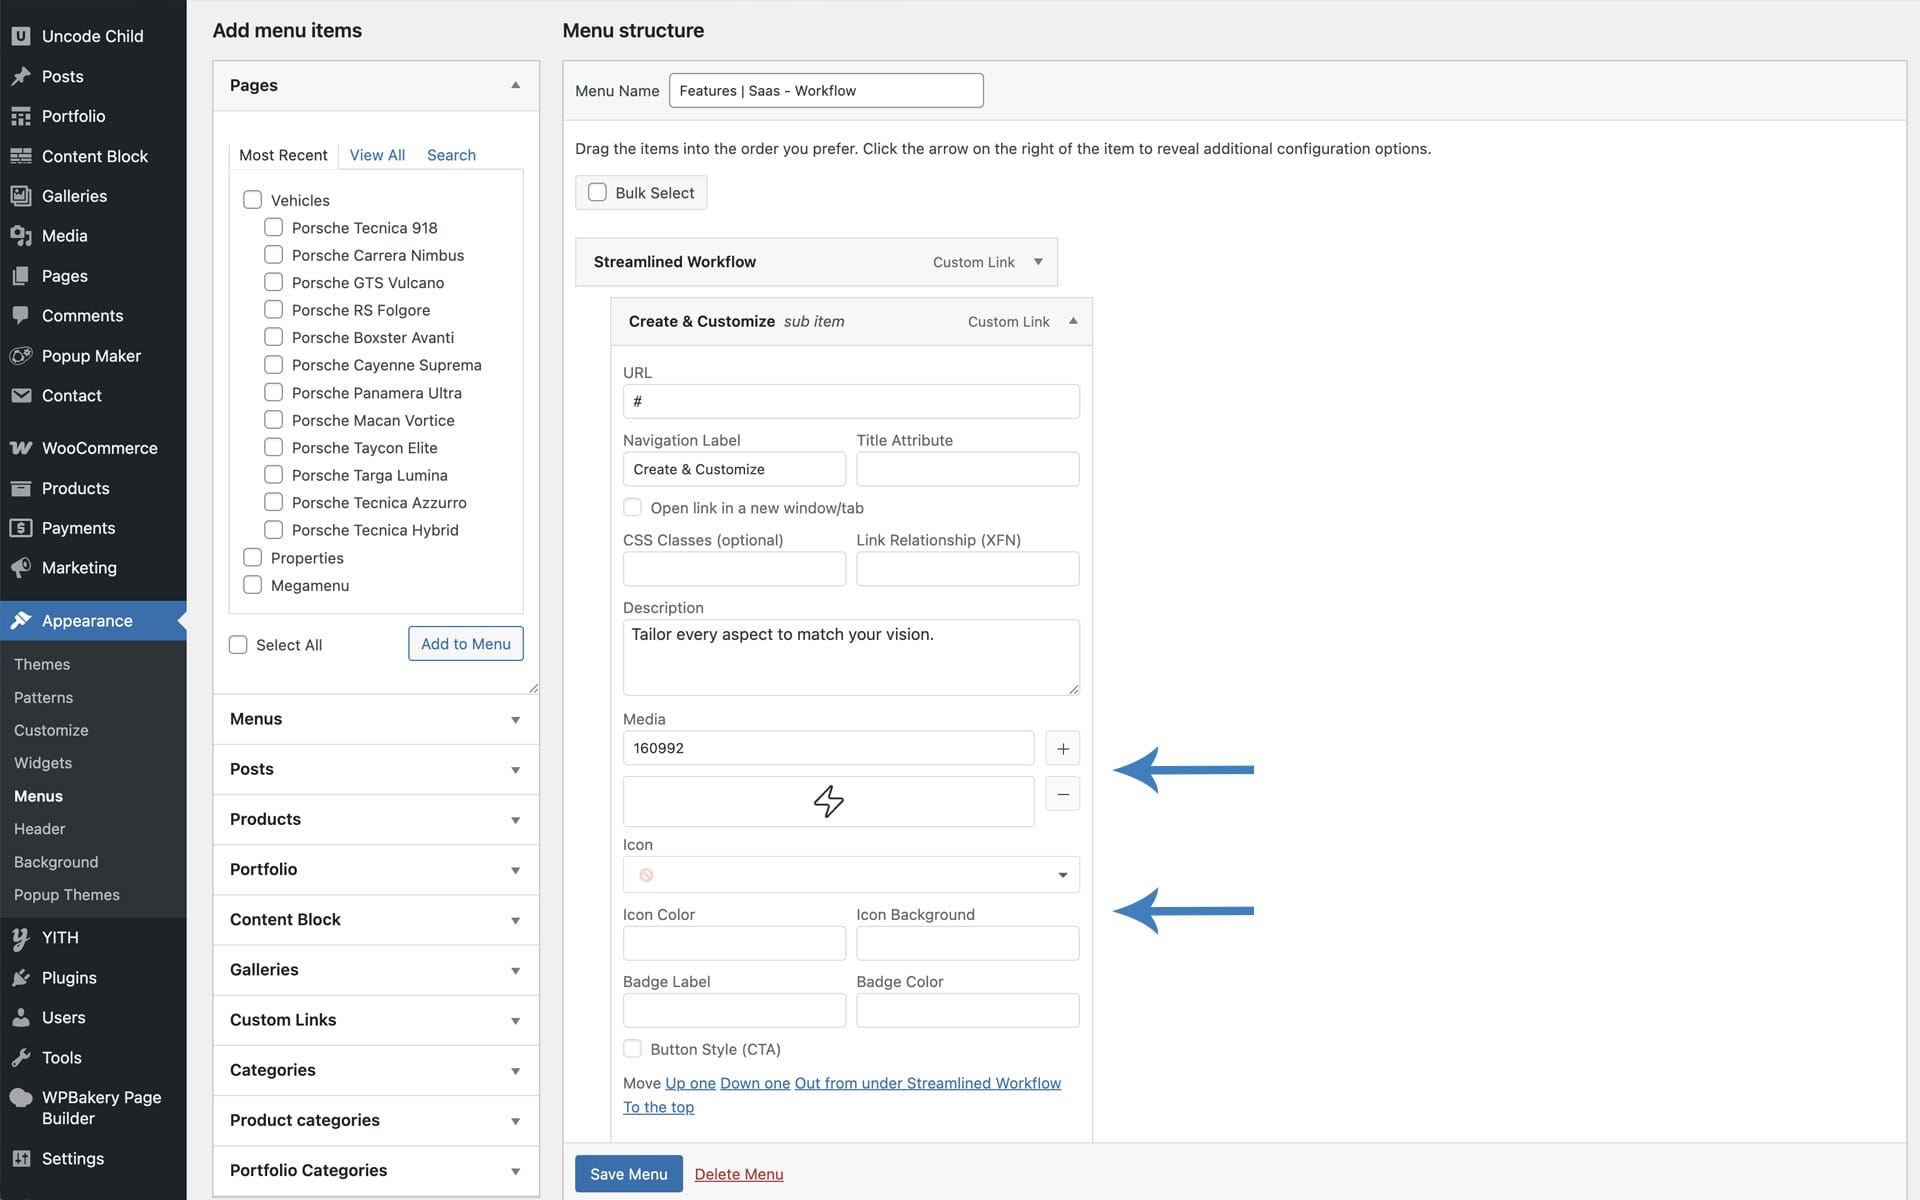Open Popup Maker in admin sidebar
This screenshot has height=1200, width=1920.
91,356
